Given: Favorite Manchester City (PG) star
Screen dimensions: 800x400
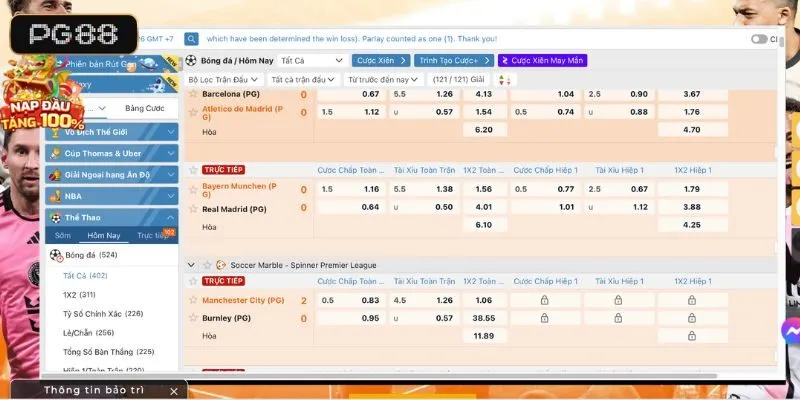Looking at the screenshot, I should coord(193,300).
